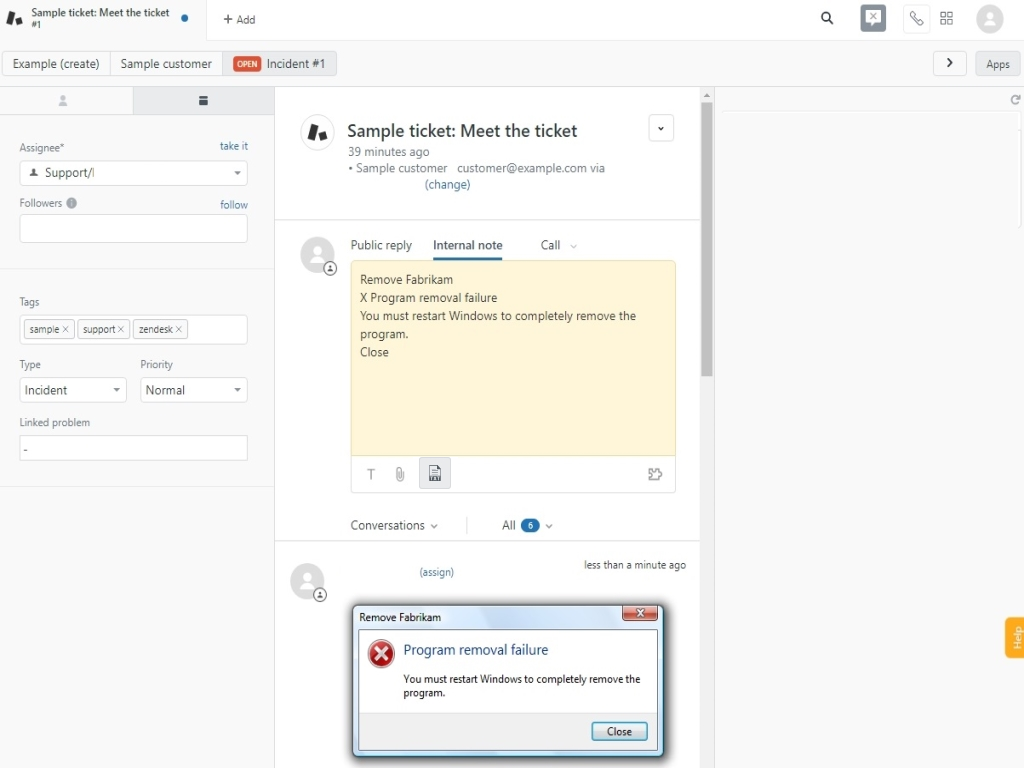
Task: Open the Type dropdown set to Incident
Action: coord(73,390)
